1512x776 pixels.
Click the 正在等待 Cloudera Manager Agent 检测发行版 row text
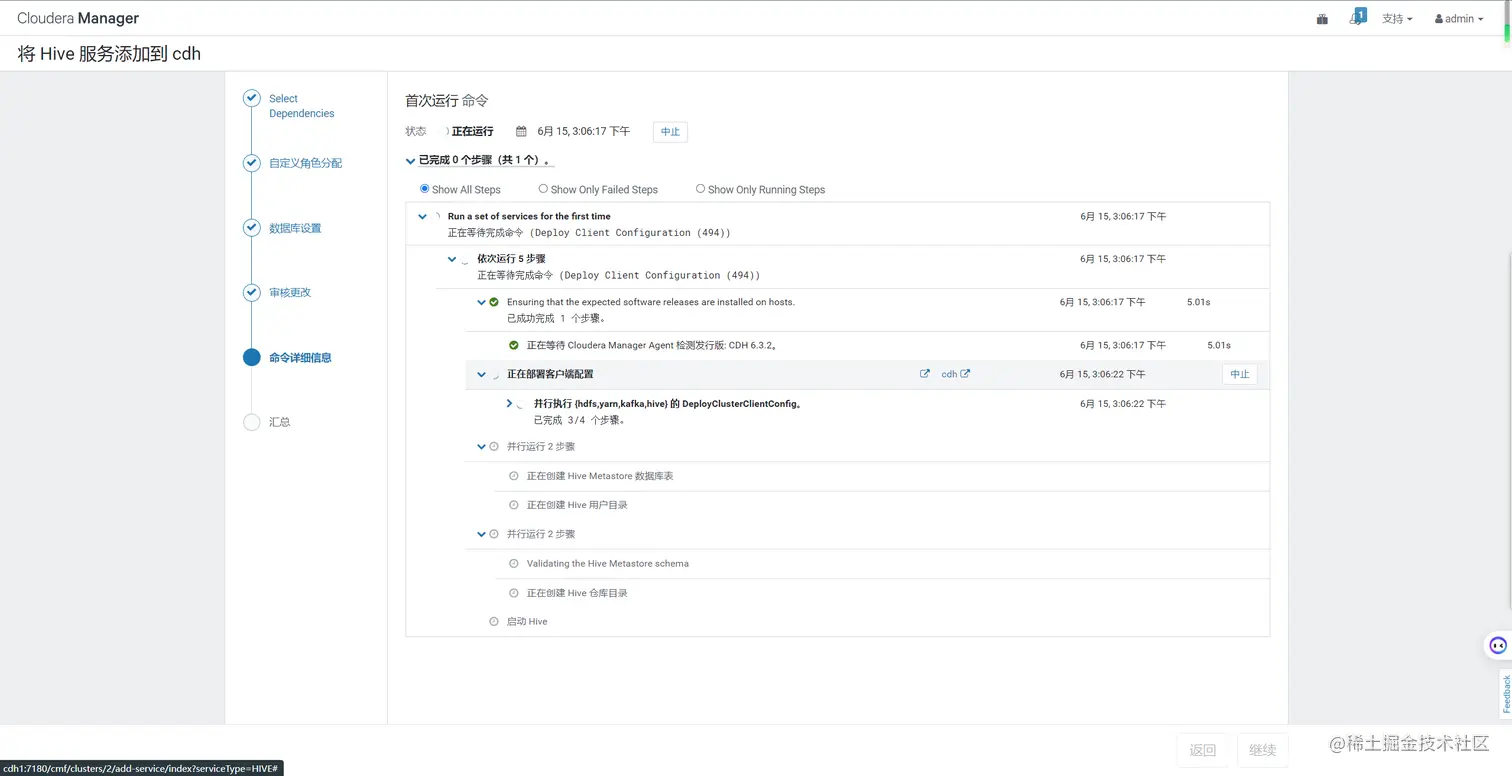coord(652,345)
